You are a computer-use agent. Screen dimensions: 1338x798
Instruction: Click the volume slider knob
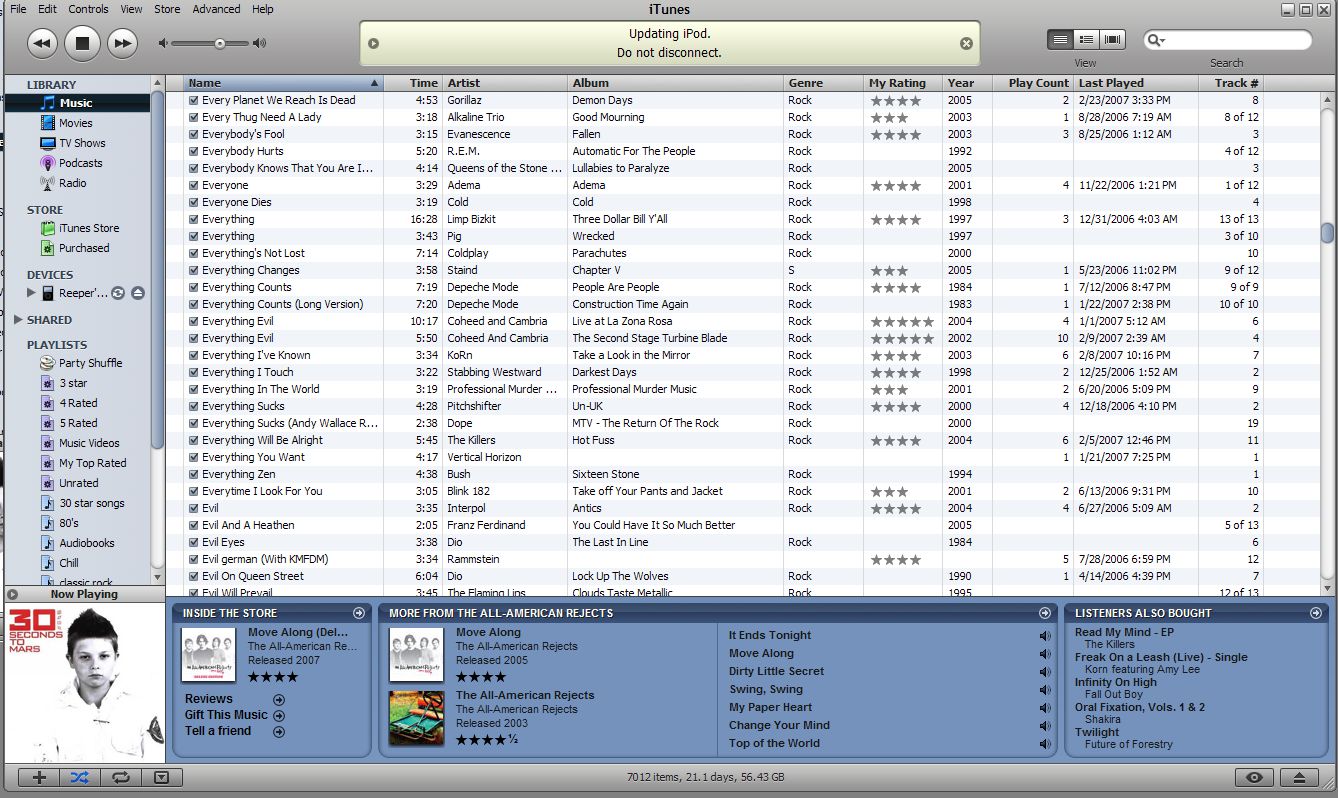coord(219,43)
